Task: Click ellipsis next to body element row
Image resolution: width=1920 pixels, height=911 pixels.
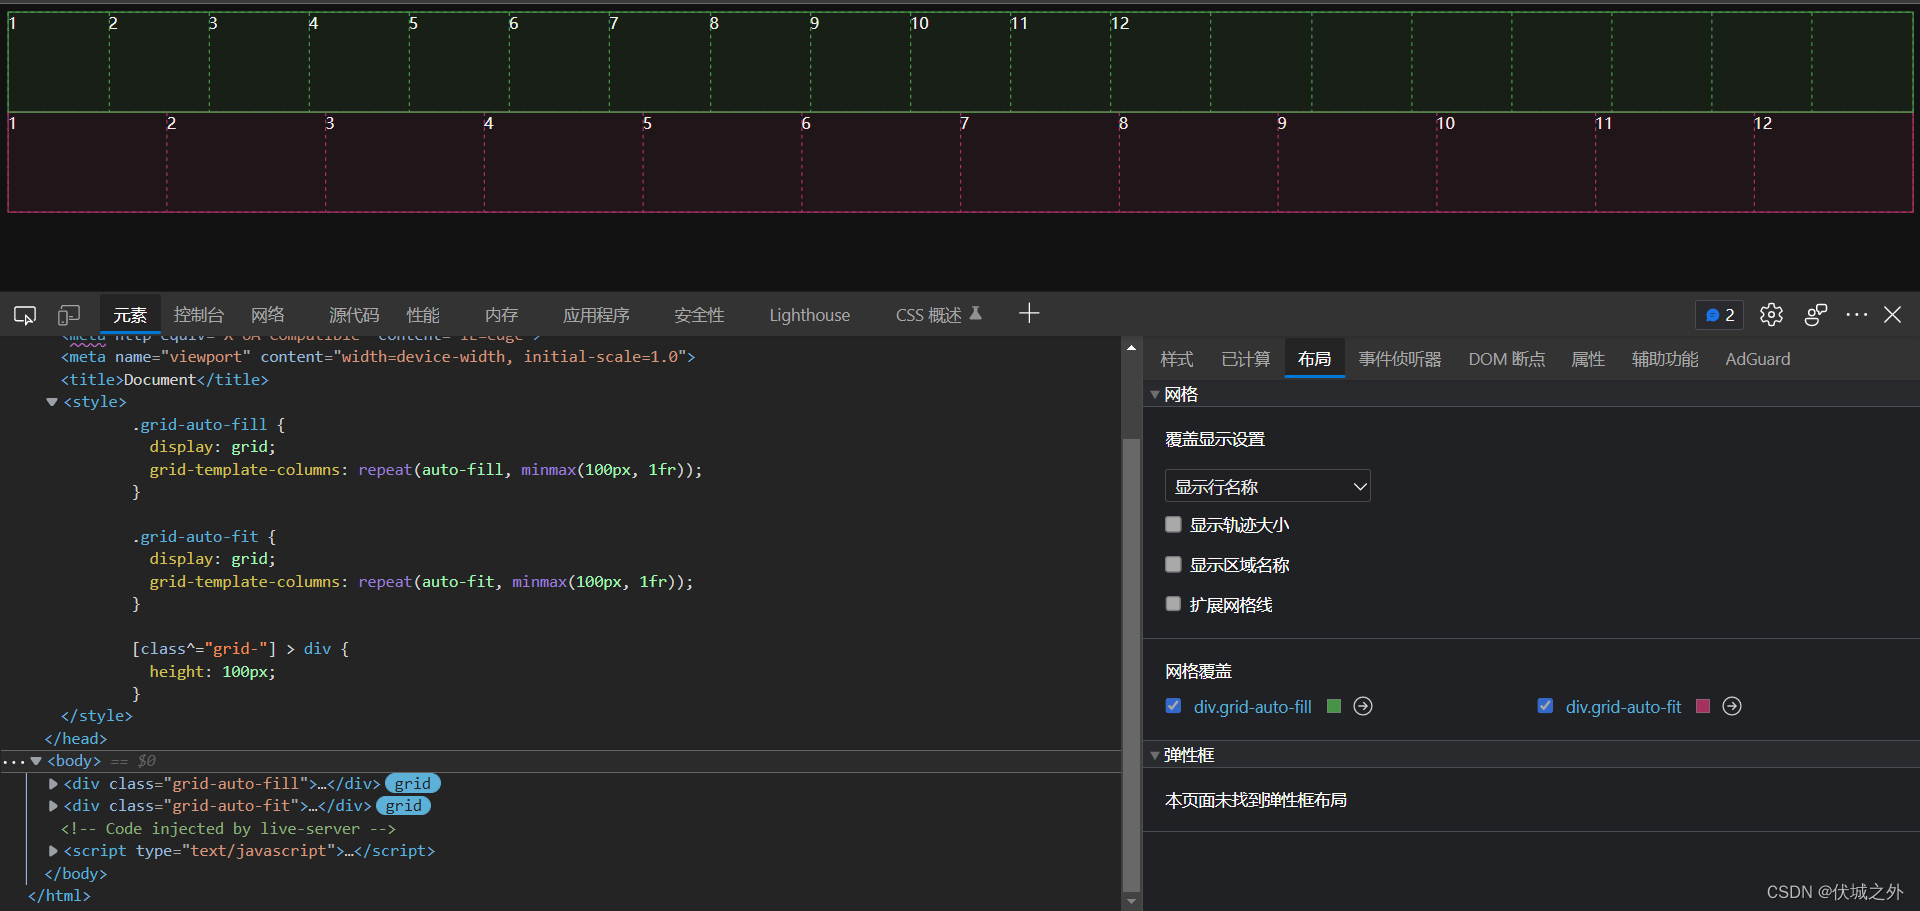Action: [12, 761]
